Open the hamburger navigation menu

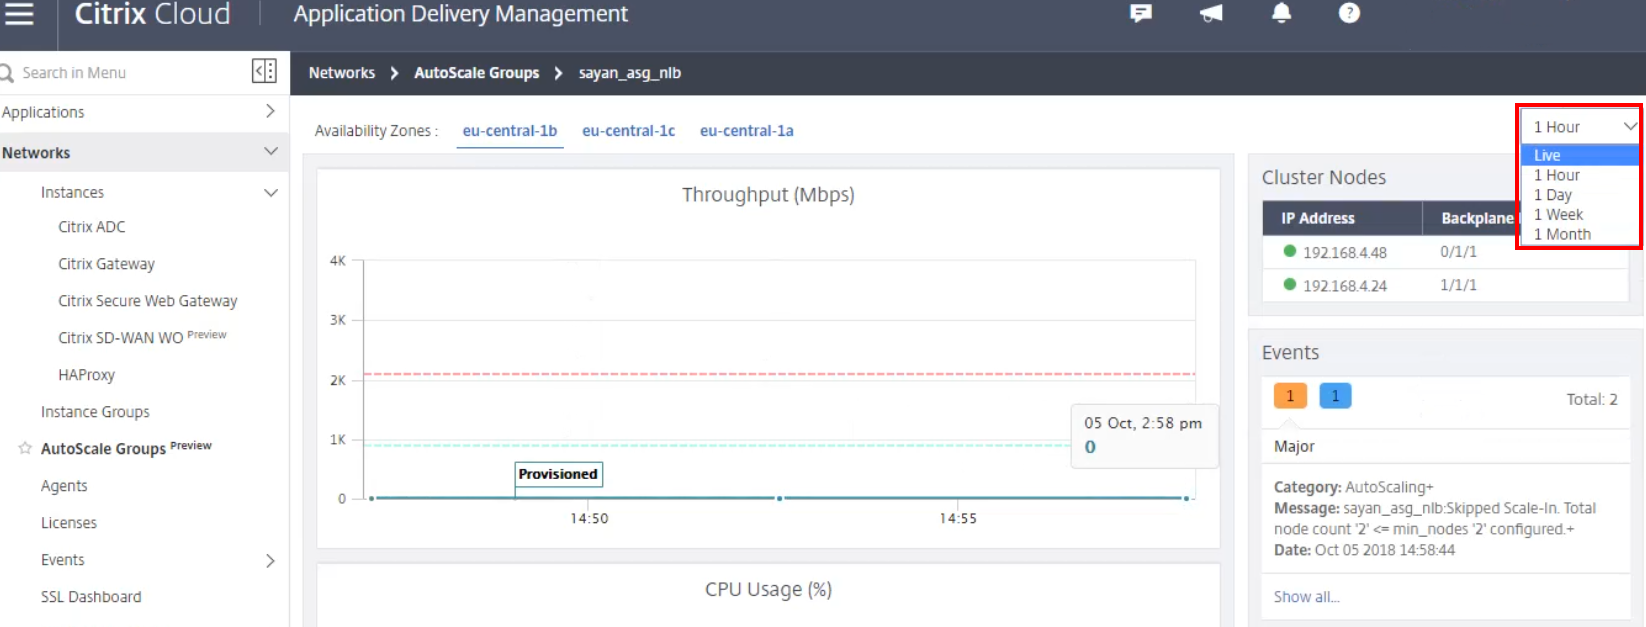click(x=19, y=13)
